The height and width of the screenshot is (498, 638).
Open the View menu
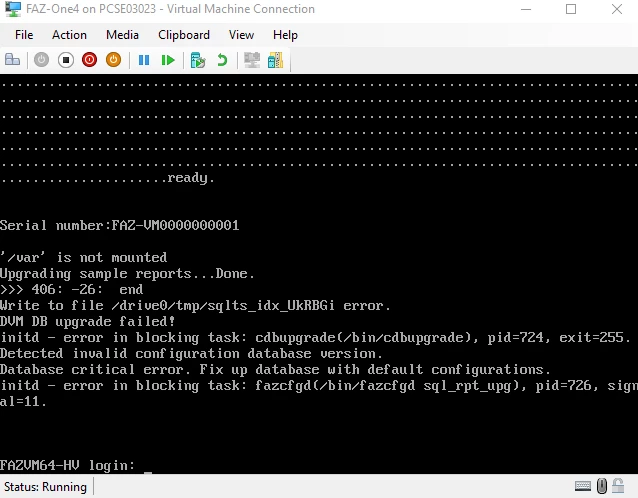(x=241, y=35)
